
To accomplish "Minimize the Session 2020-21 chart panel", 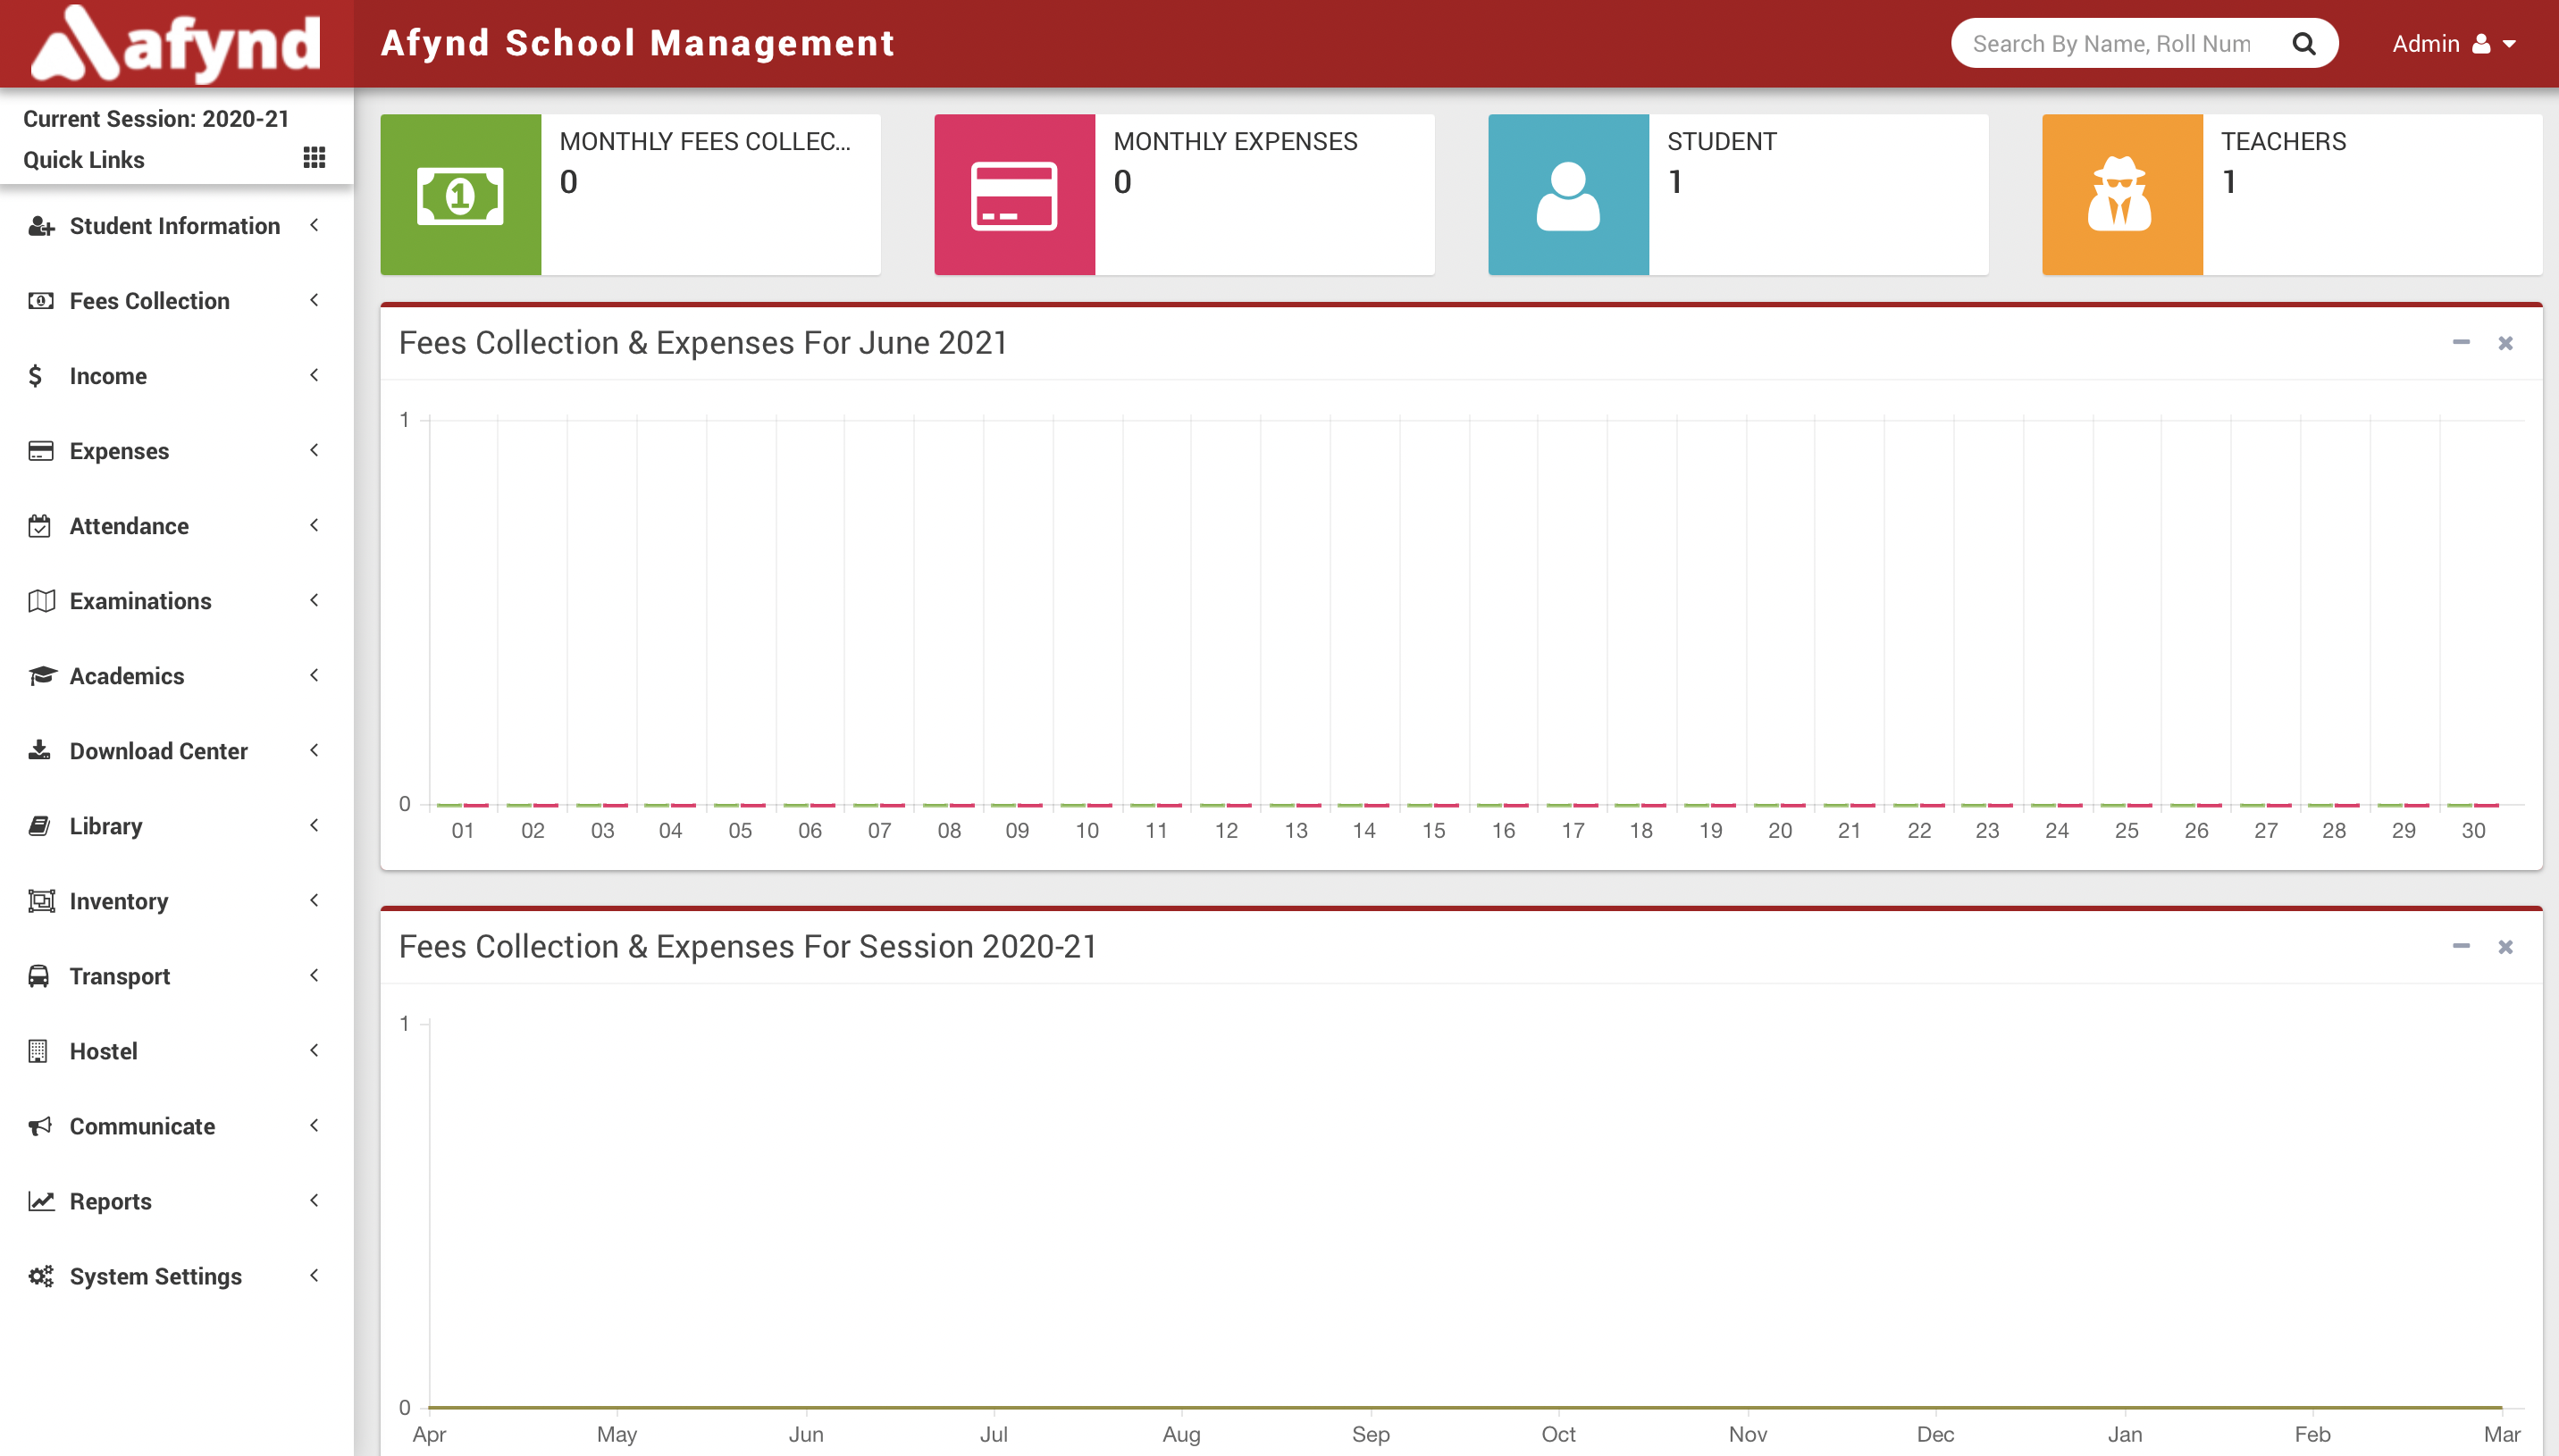I will (2460, 946).
